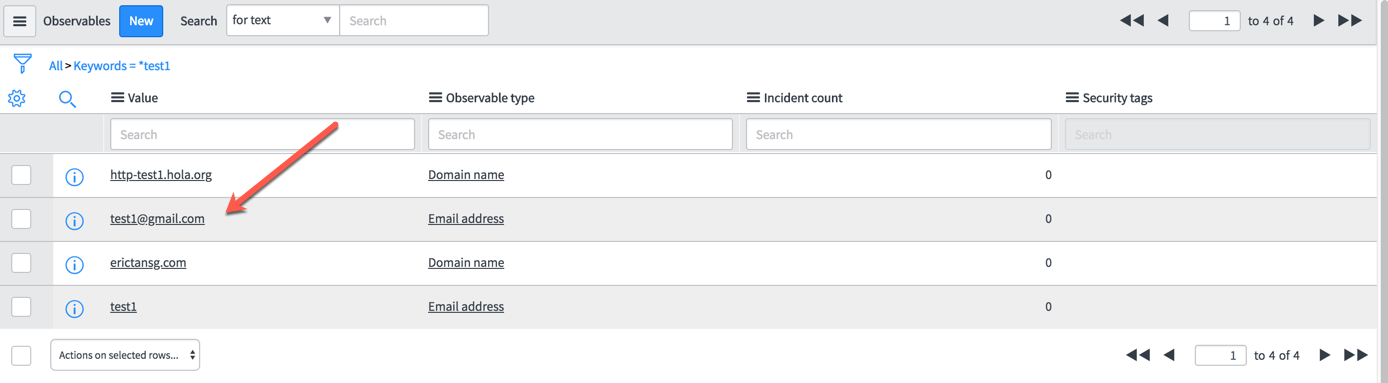Click the New button

141,21
